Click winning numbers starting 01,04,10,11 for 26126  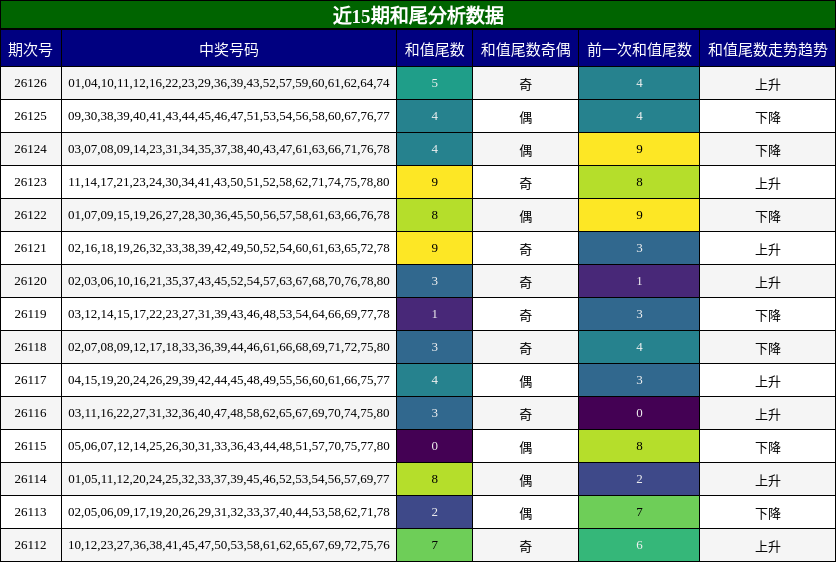[x=229, y=83]
